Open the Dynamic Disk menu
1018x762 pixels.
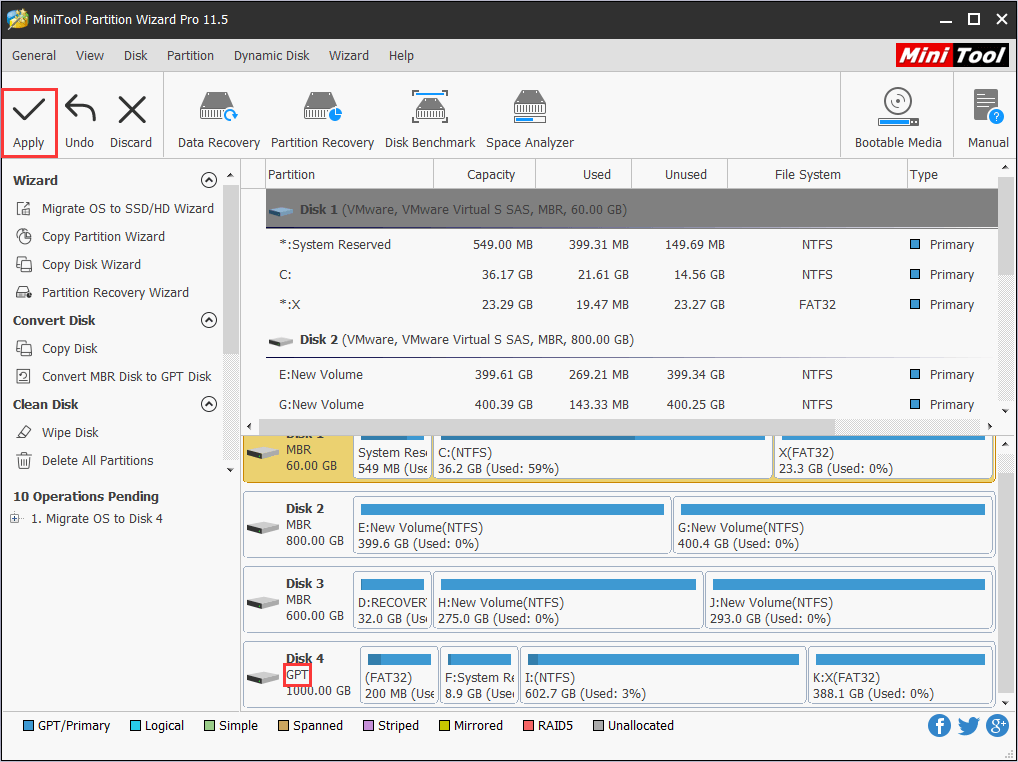(x=271, y=56)
